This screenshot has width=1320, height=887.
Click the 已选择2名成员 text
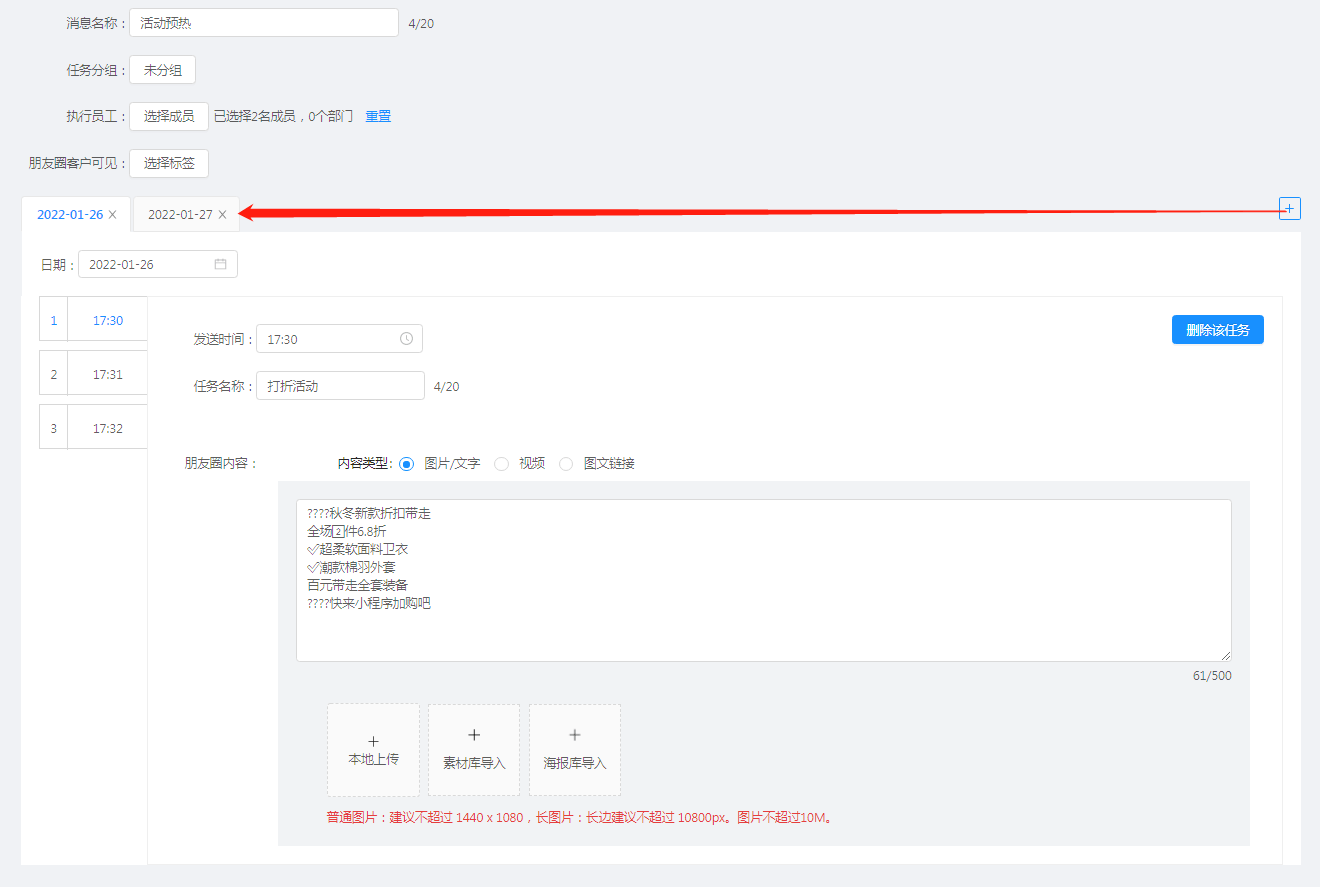[255, 116]
